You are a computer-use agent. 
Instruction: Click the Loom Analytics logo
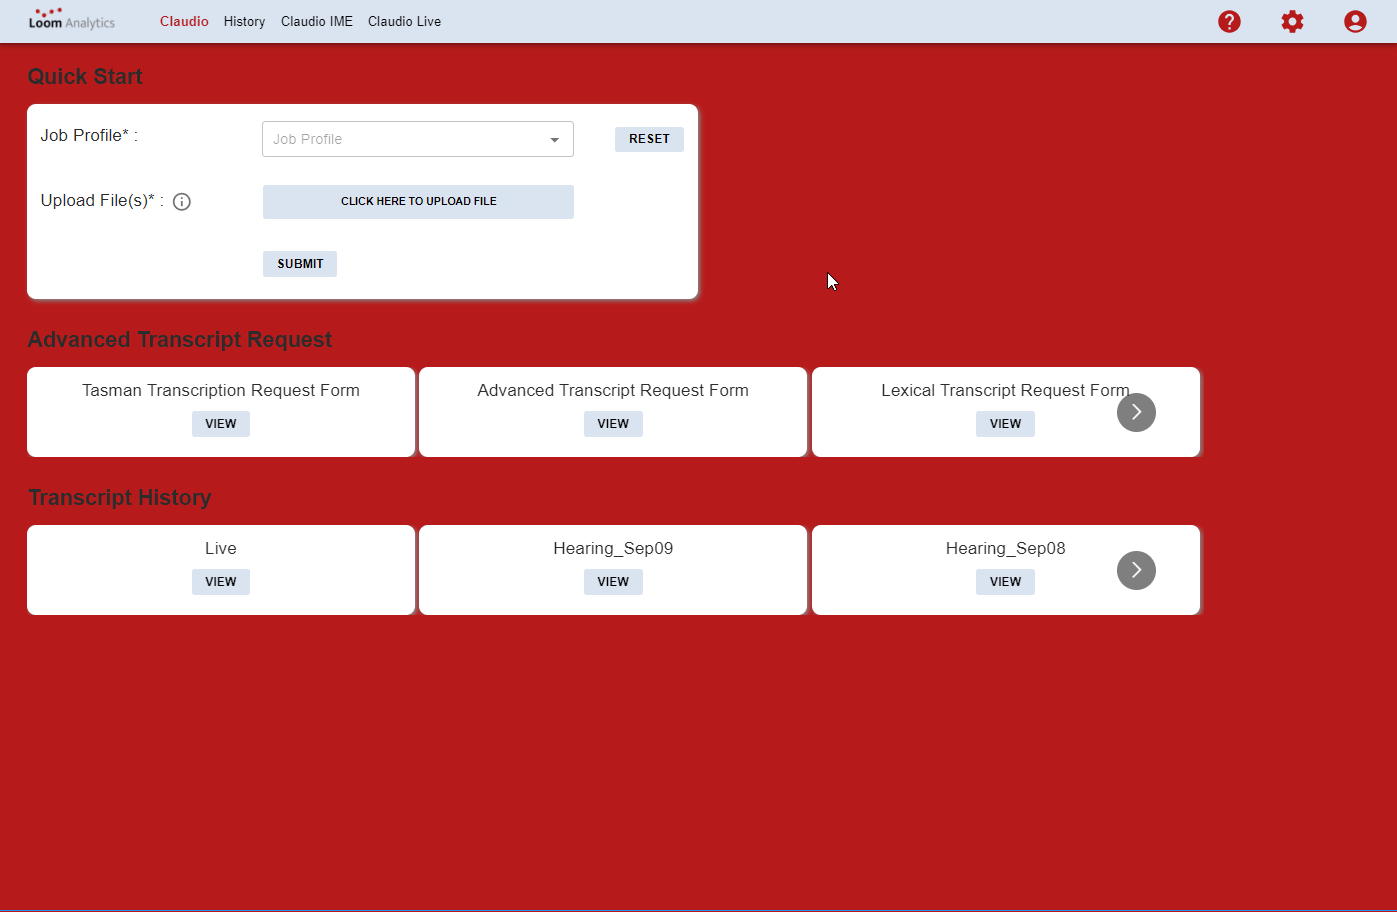(x=71, y=20)
